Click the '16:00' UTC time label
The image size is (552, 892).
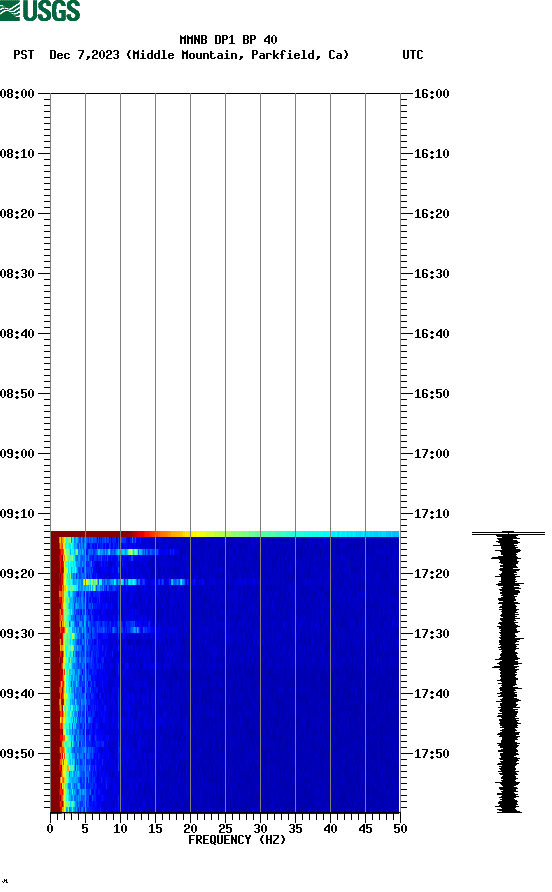click(x=431, y=94)
